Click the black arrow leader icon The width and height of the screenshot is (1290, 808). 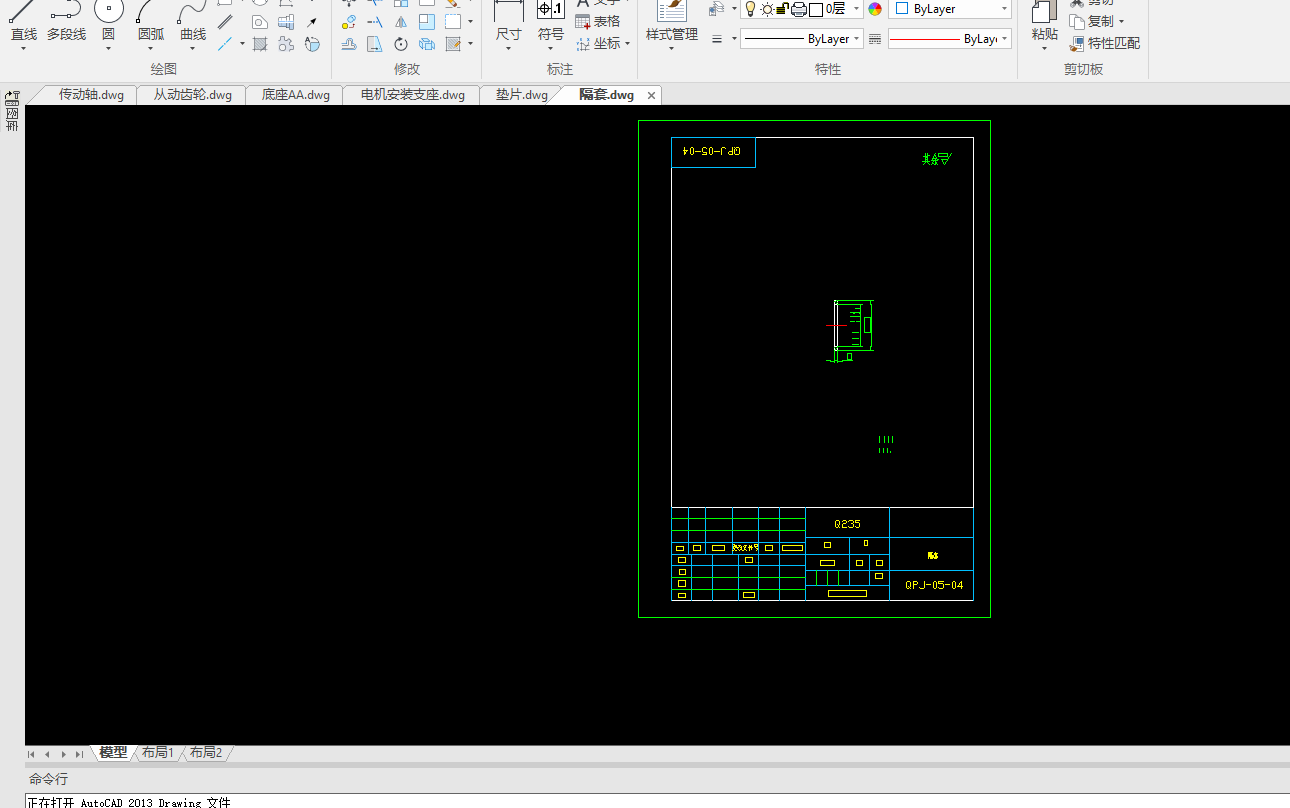312,22
